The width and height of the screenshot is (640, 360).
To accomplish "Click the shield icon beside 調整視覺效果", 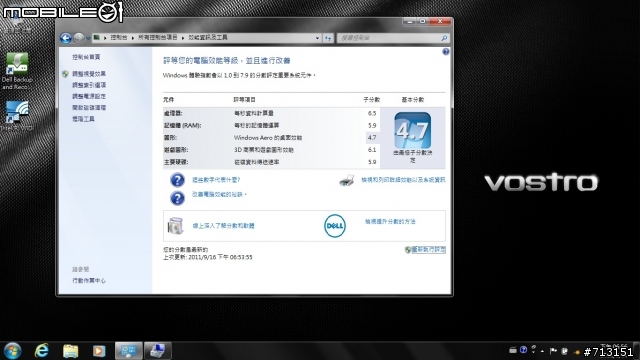I will tap(65, 74).
